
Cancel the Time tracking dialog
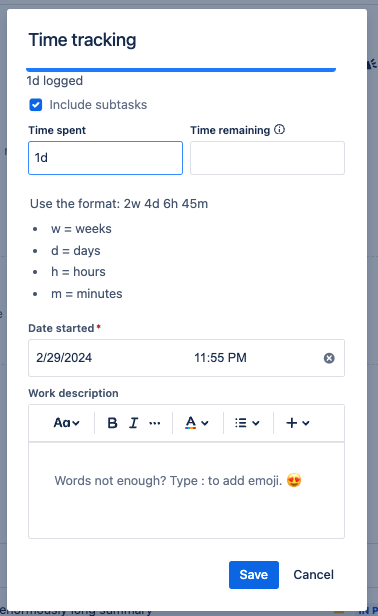(314, 575)
